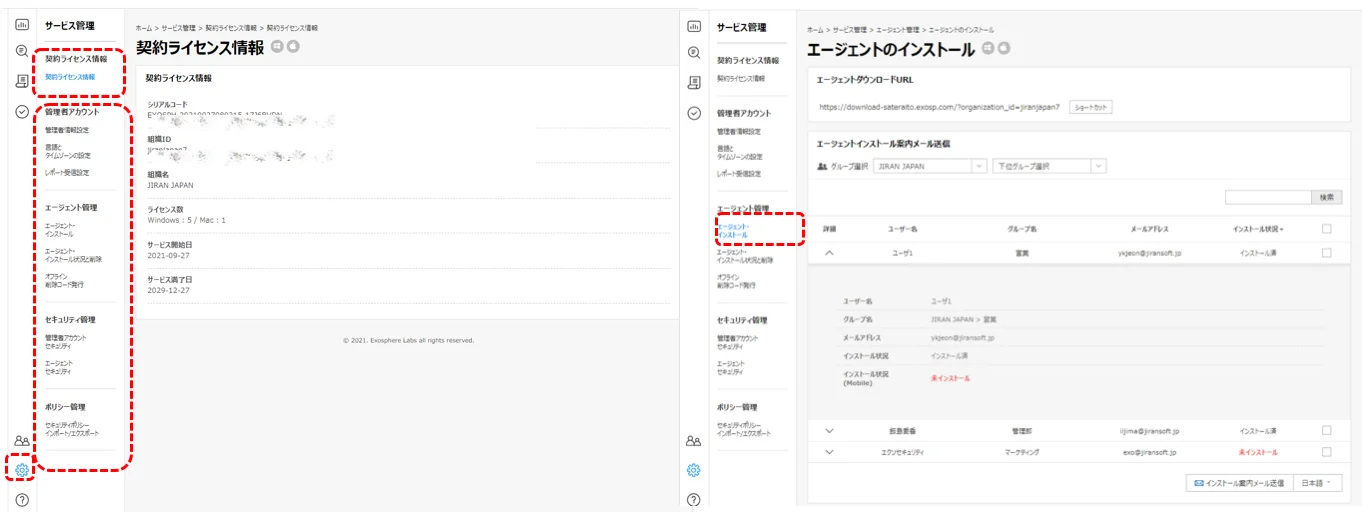Select the checkbox for the エクソセキュリティ row
The width and height of the screenshot is (1366, 518).
(1326, 452)
